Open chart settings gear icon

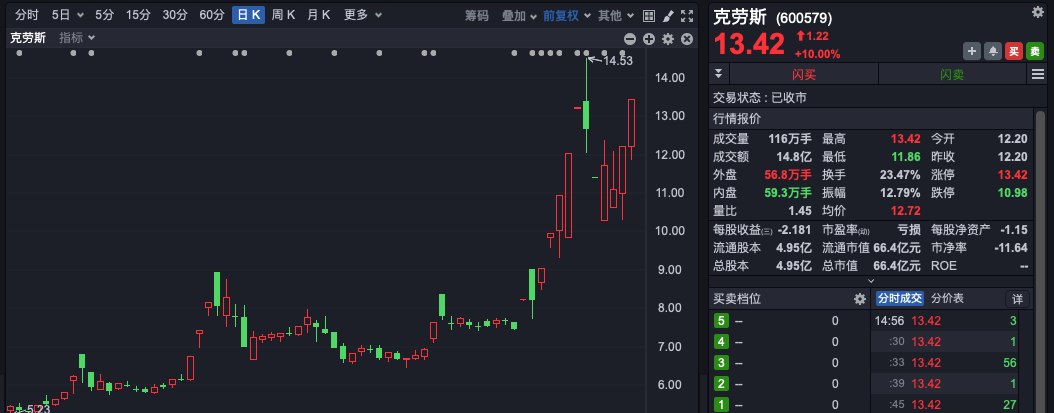[667, 39]
